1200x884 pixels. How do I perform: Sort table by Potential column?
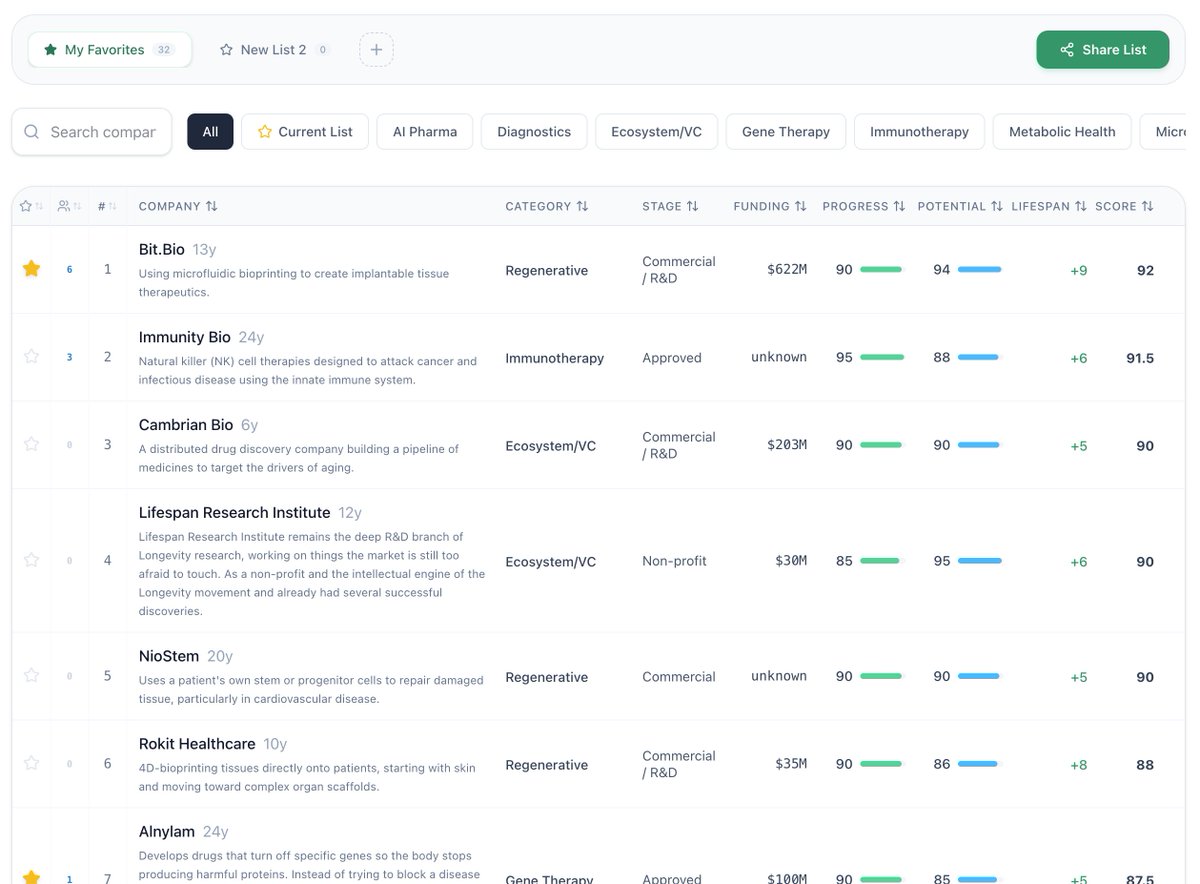(x=960, y=206)
